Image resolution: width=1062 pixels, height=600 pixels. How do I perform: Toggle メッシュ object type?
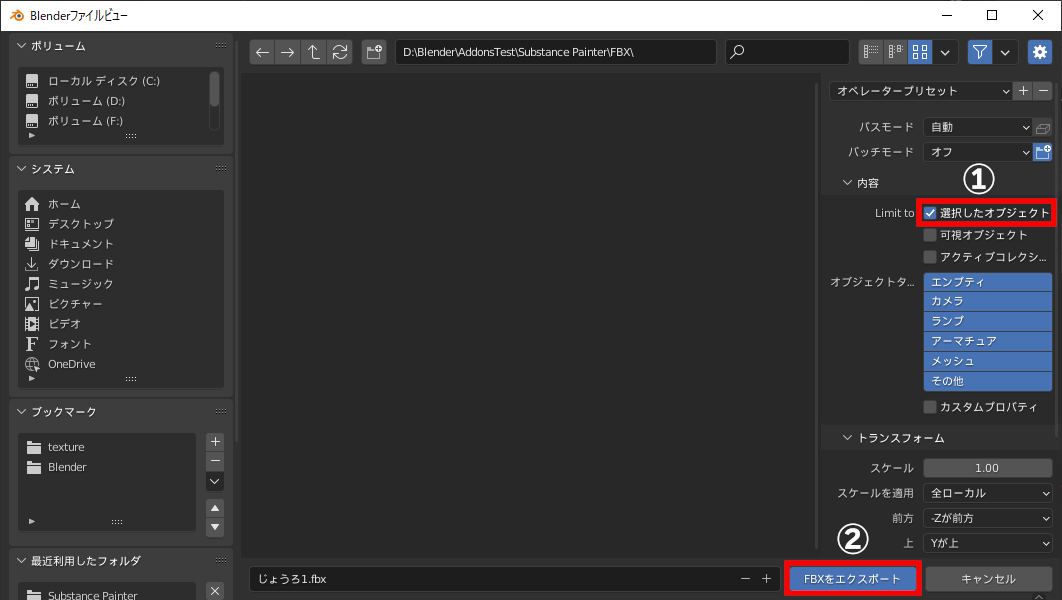point(987,361)
